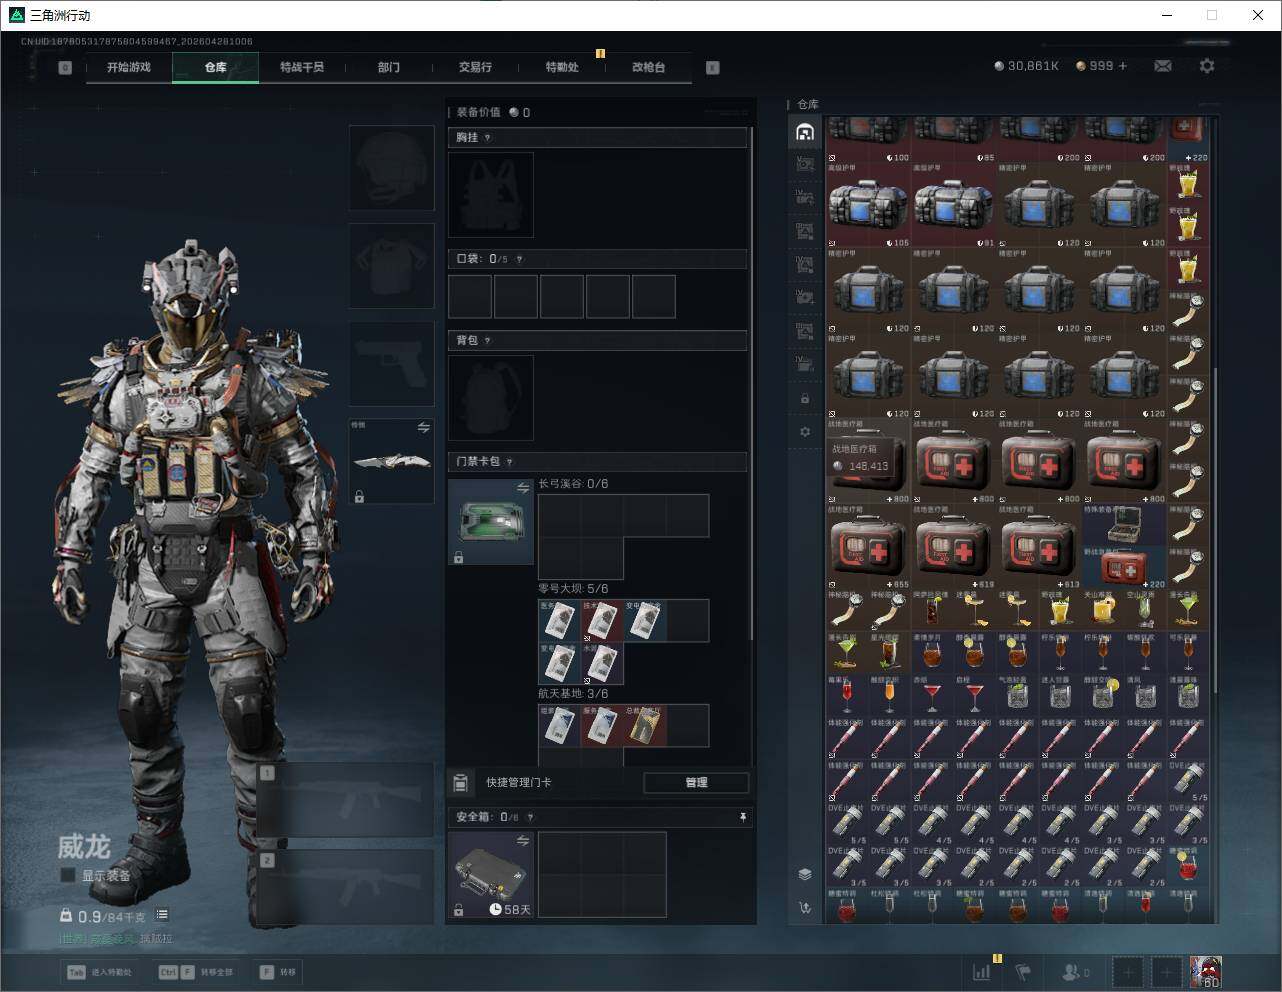Select primary weapon slot 1
This screenshot has width=1282, height=992.
pyautogui.click(x=346, y=800)
